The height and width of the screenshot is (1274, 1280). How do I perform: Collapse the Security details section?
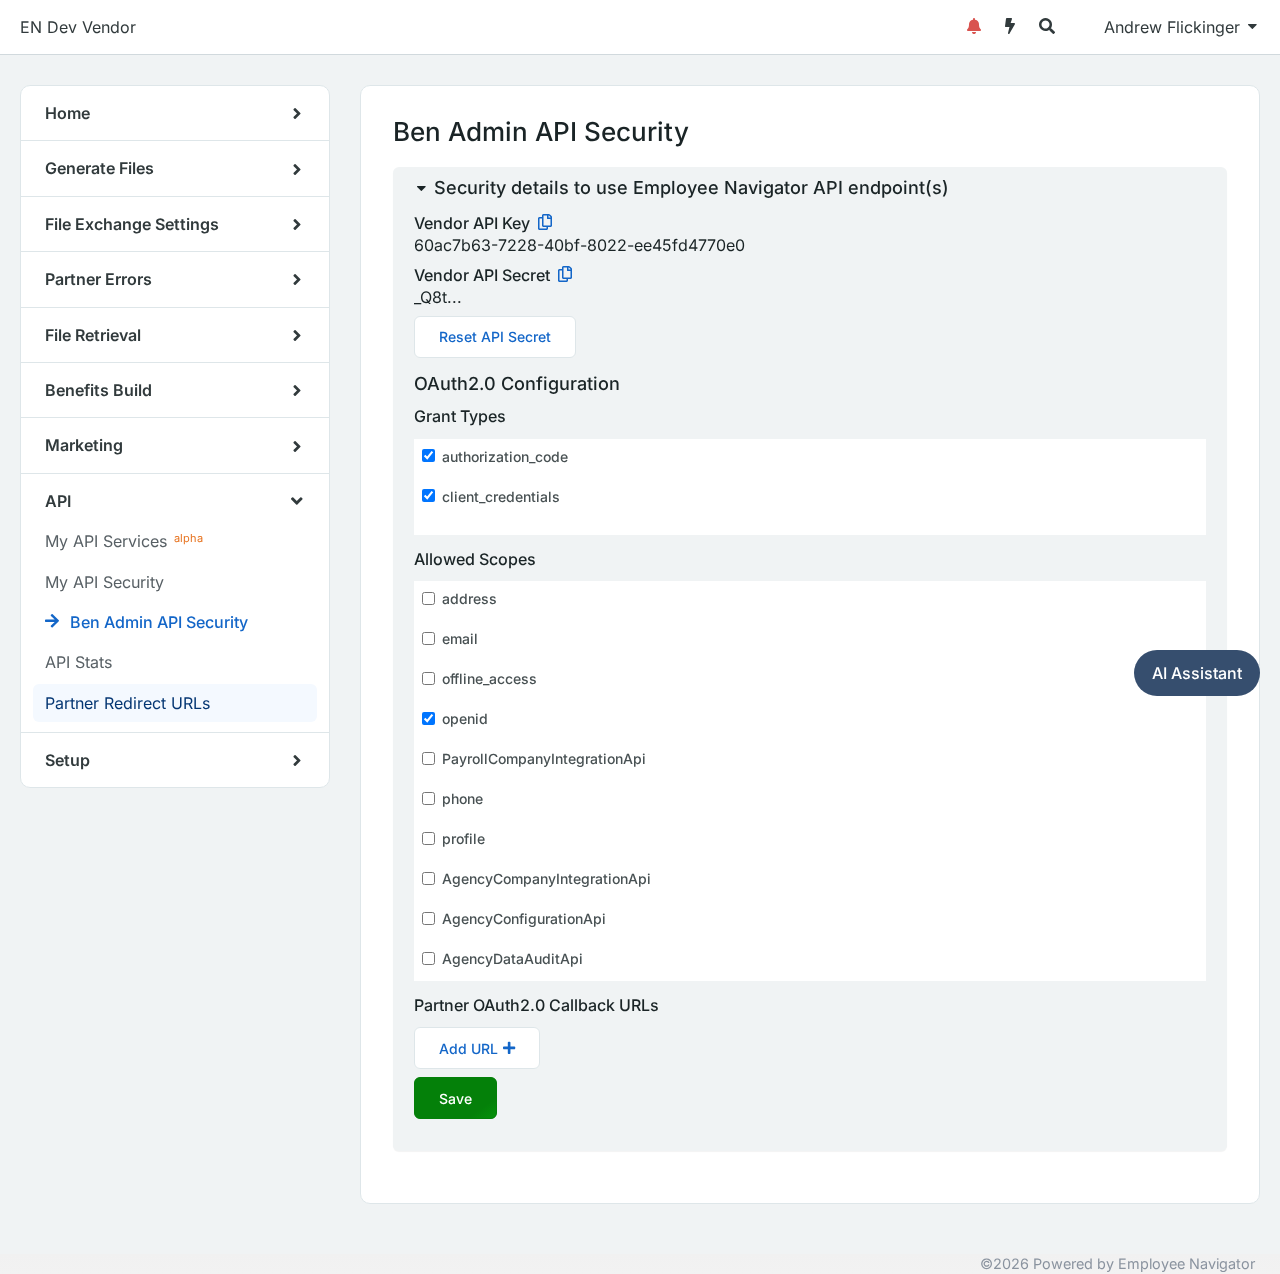click(x=421, y=188)
